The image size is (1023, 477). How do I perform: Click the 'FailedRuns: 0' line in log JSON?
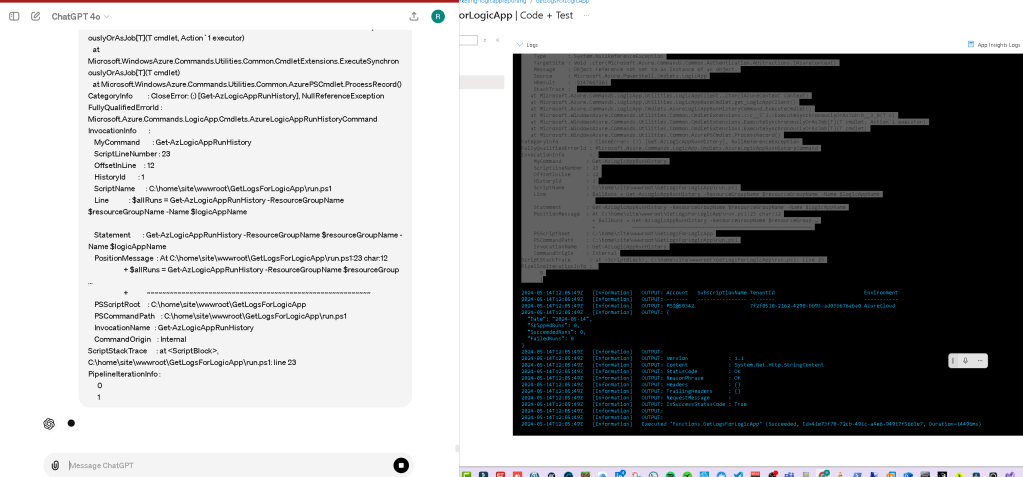[550, 339]
